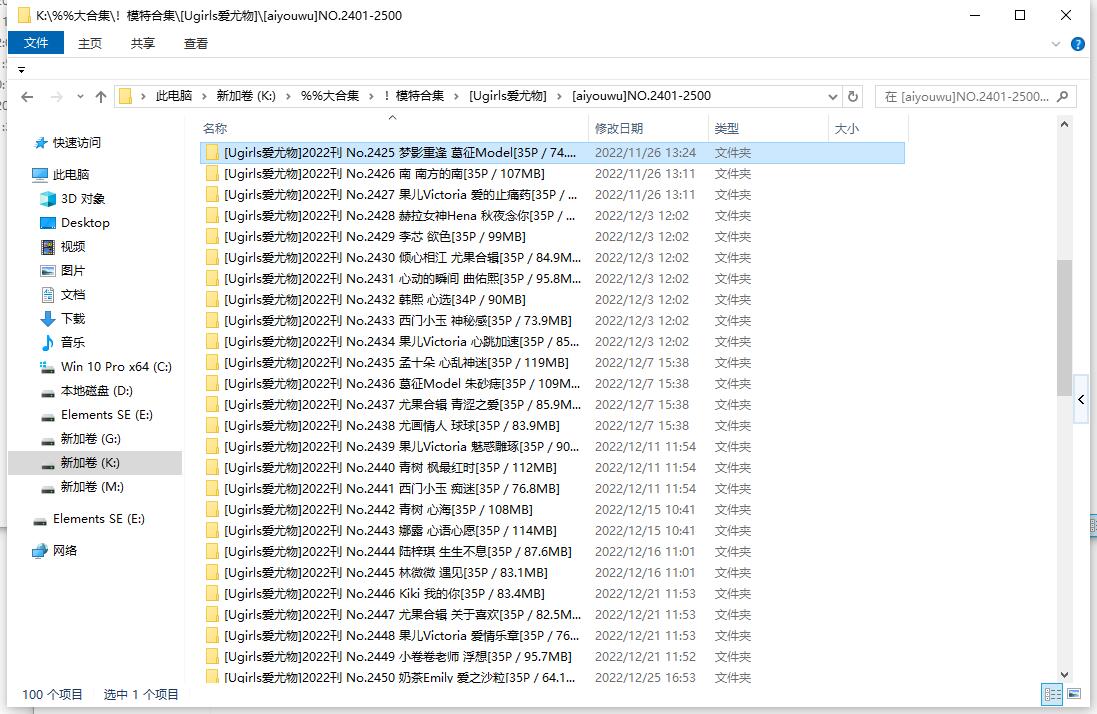Click the search magnifier icon
The width and height of the screenshot is (1097, 714).
click(x=1063, y=97)
